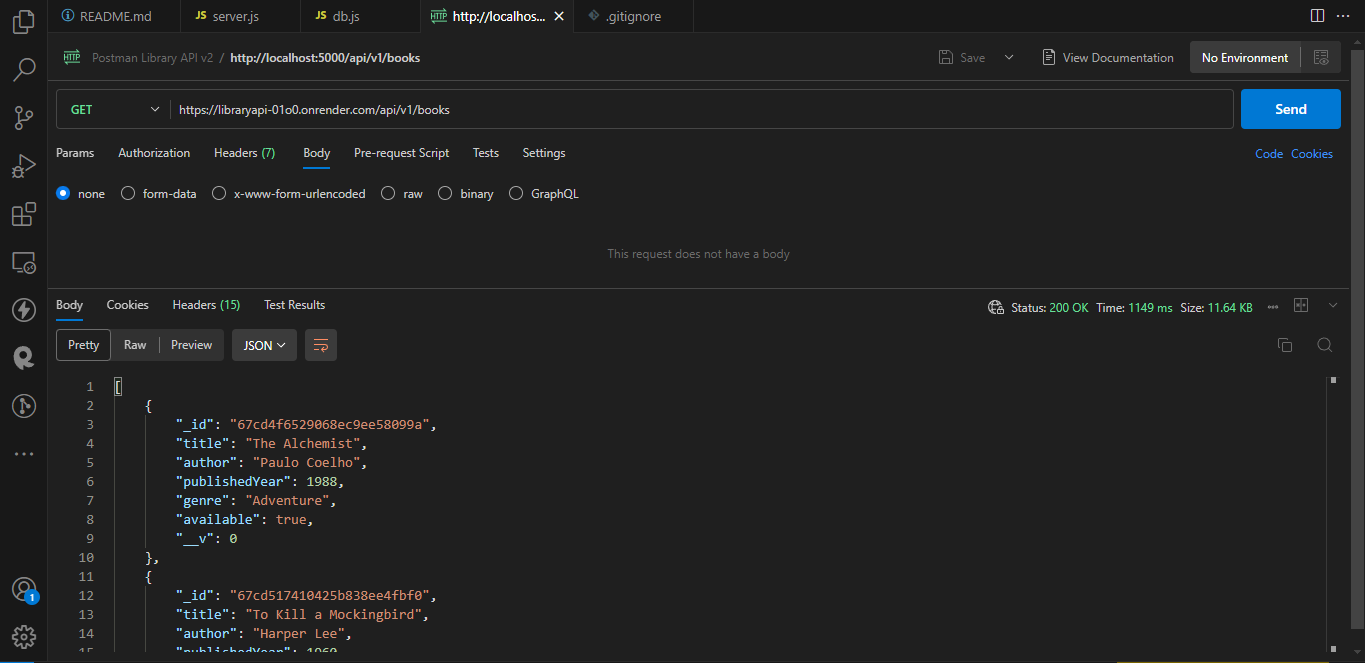1365x663 pixels.
Task: Switch the response view to Preview
Action: [191, 345]
